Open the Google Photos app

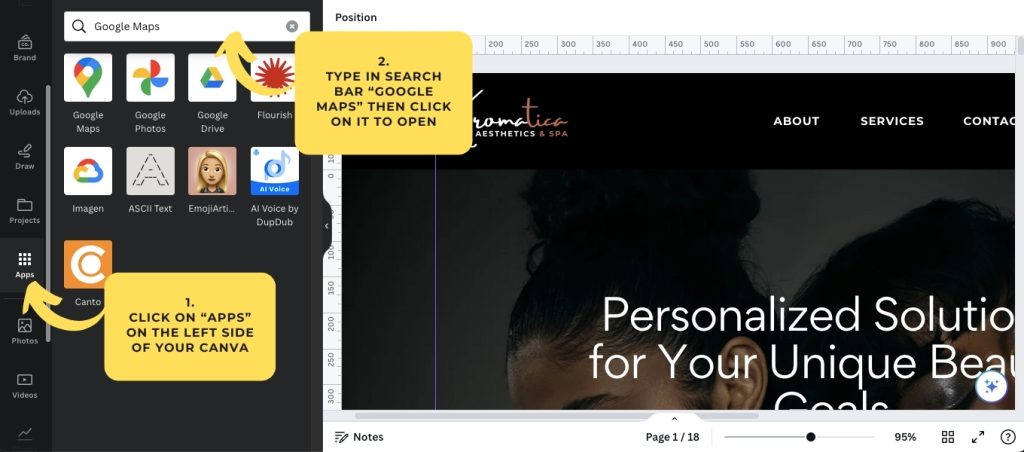point(150,78)
